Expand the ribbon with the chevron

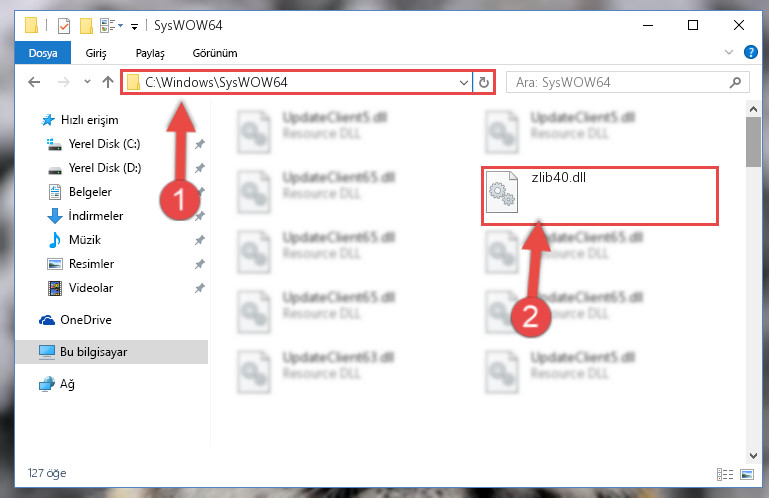[x=728, y=52]
